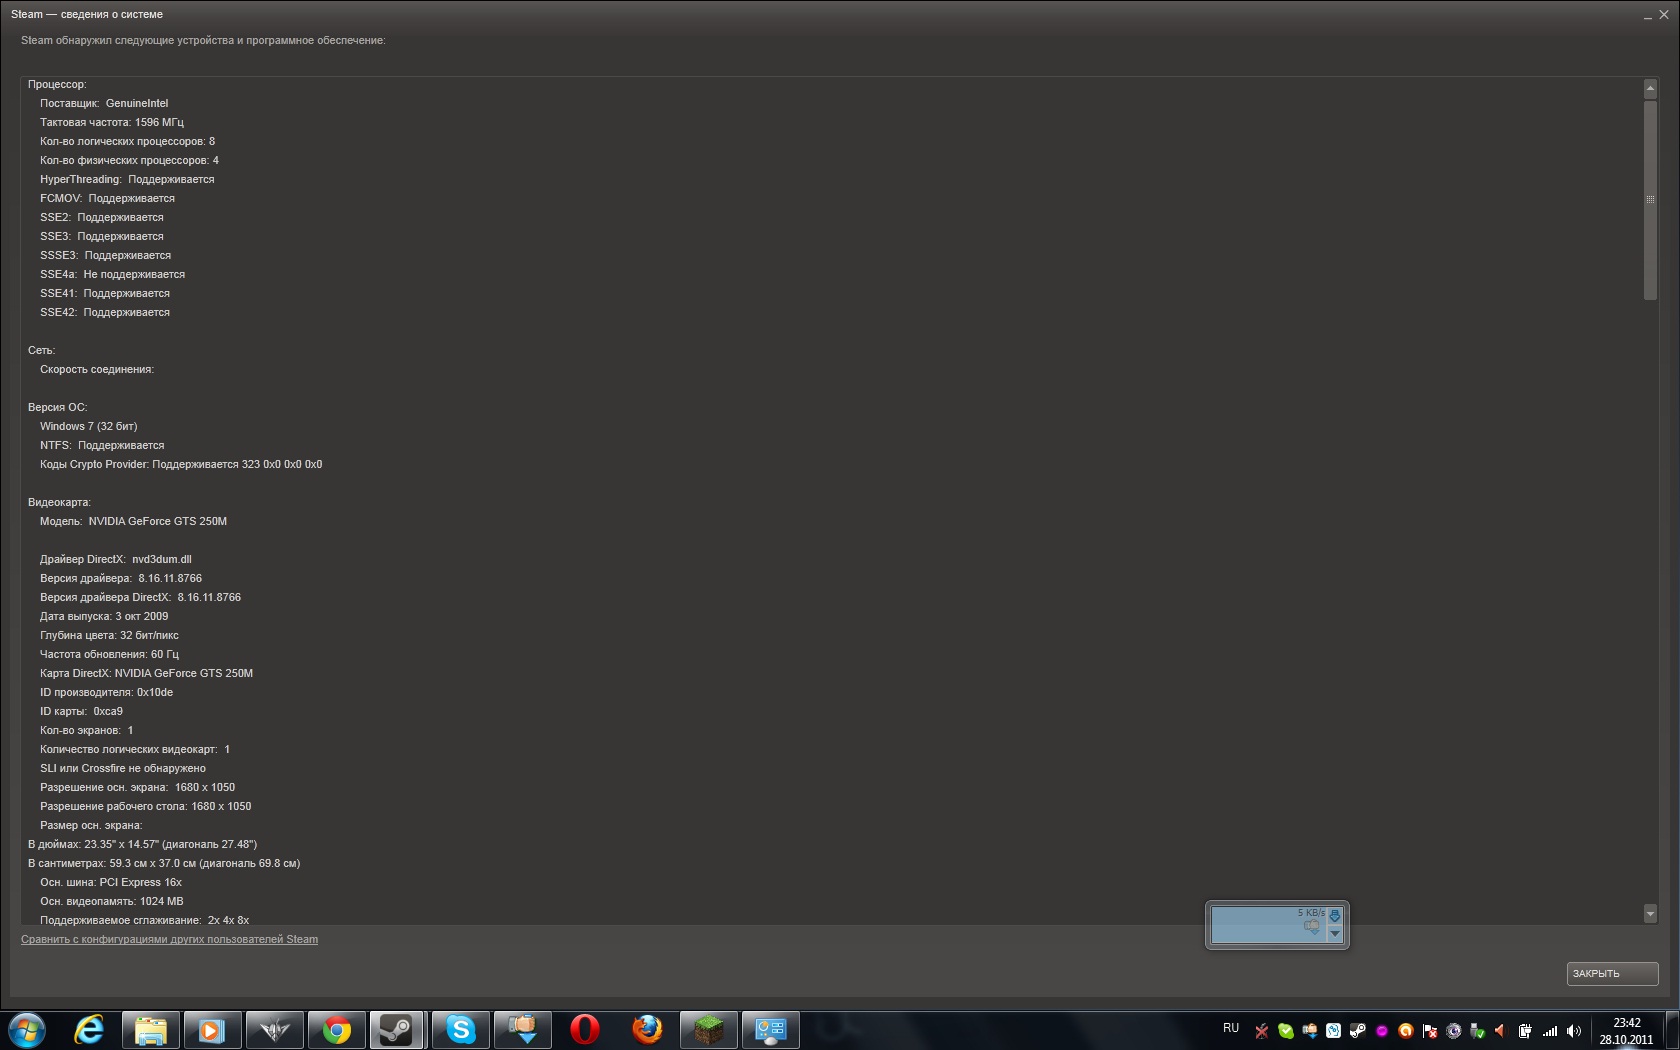Click Safely Remove Hardware tray icon

click(x=1478, y=1031)
